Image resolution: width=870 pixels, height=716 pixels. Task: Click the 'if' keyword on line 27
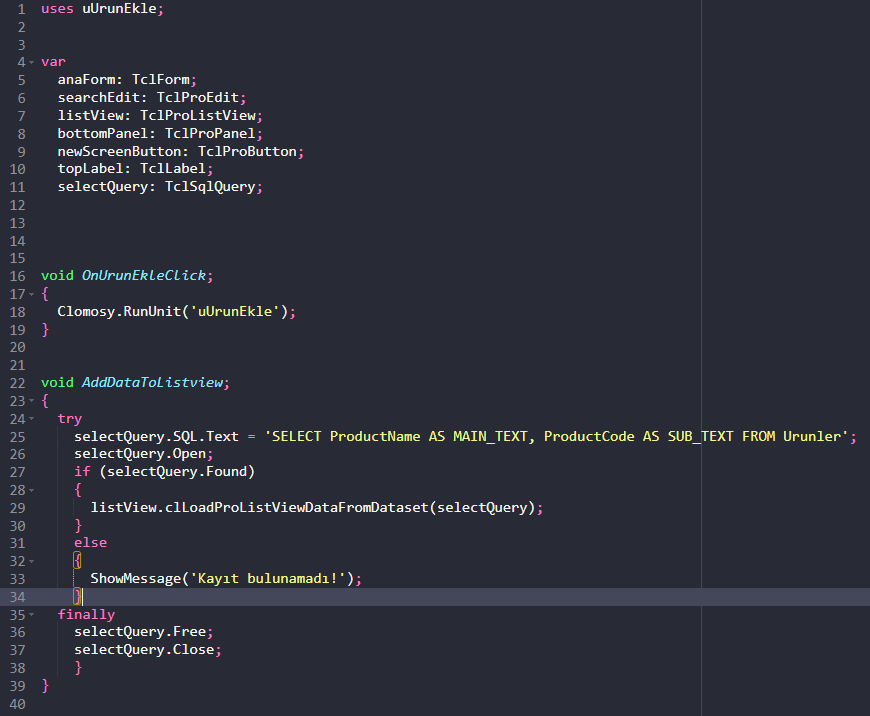click(82, 472)
